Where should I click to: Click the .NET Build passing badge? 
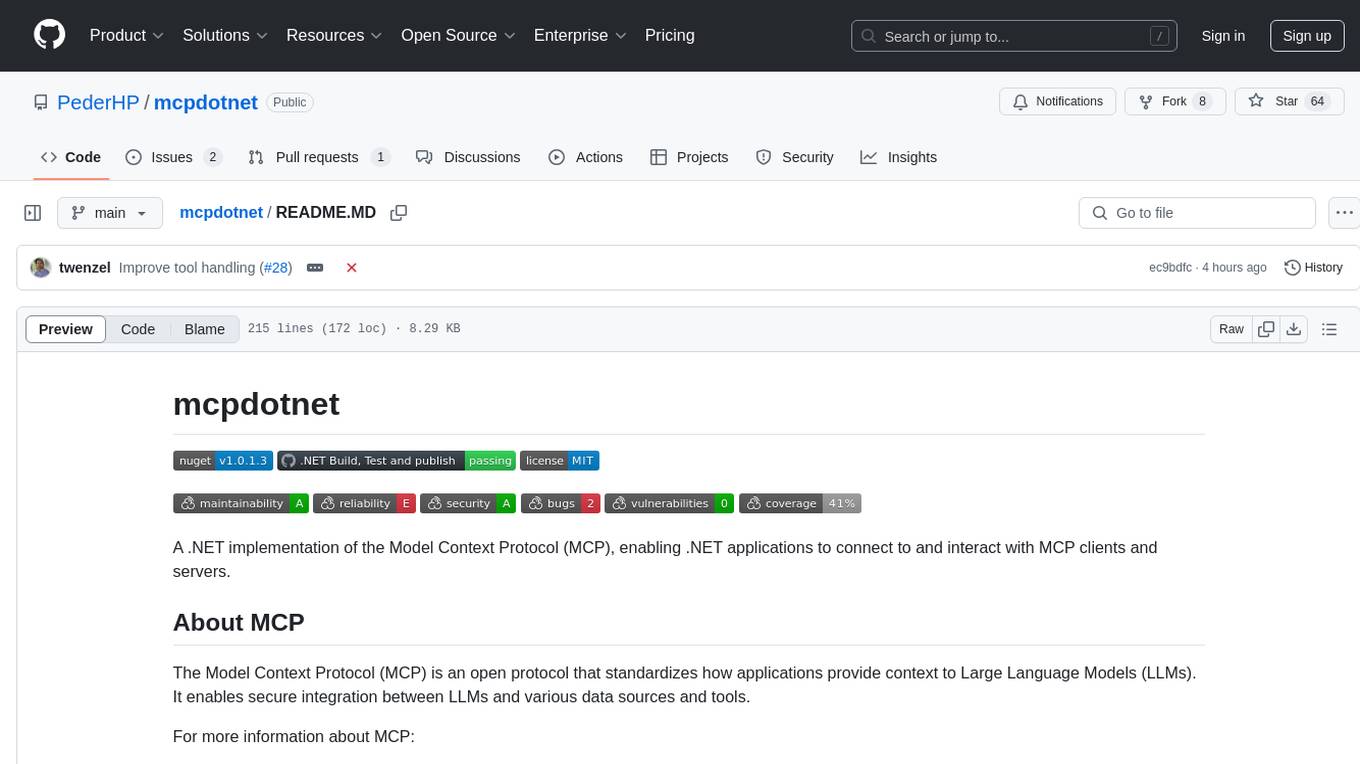[396, 461]
